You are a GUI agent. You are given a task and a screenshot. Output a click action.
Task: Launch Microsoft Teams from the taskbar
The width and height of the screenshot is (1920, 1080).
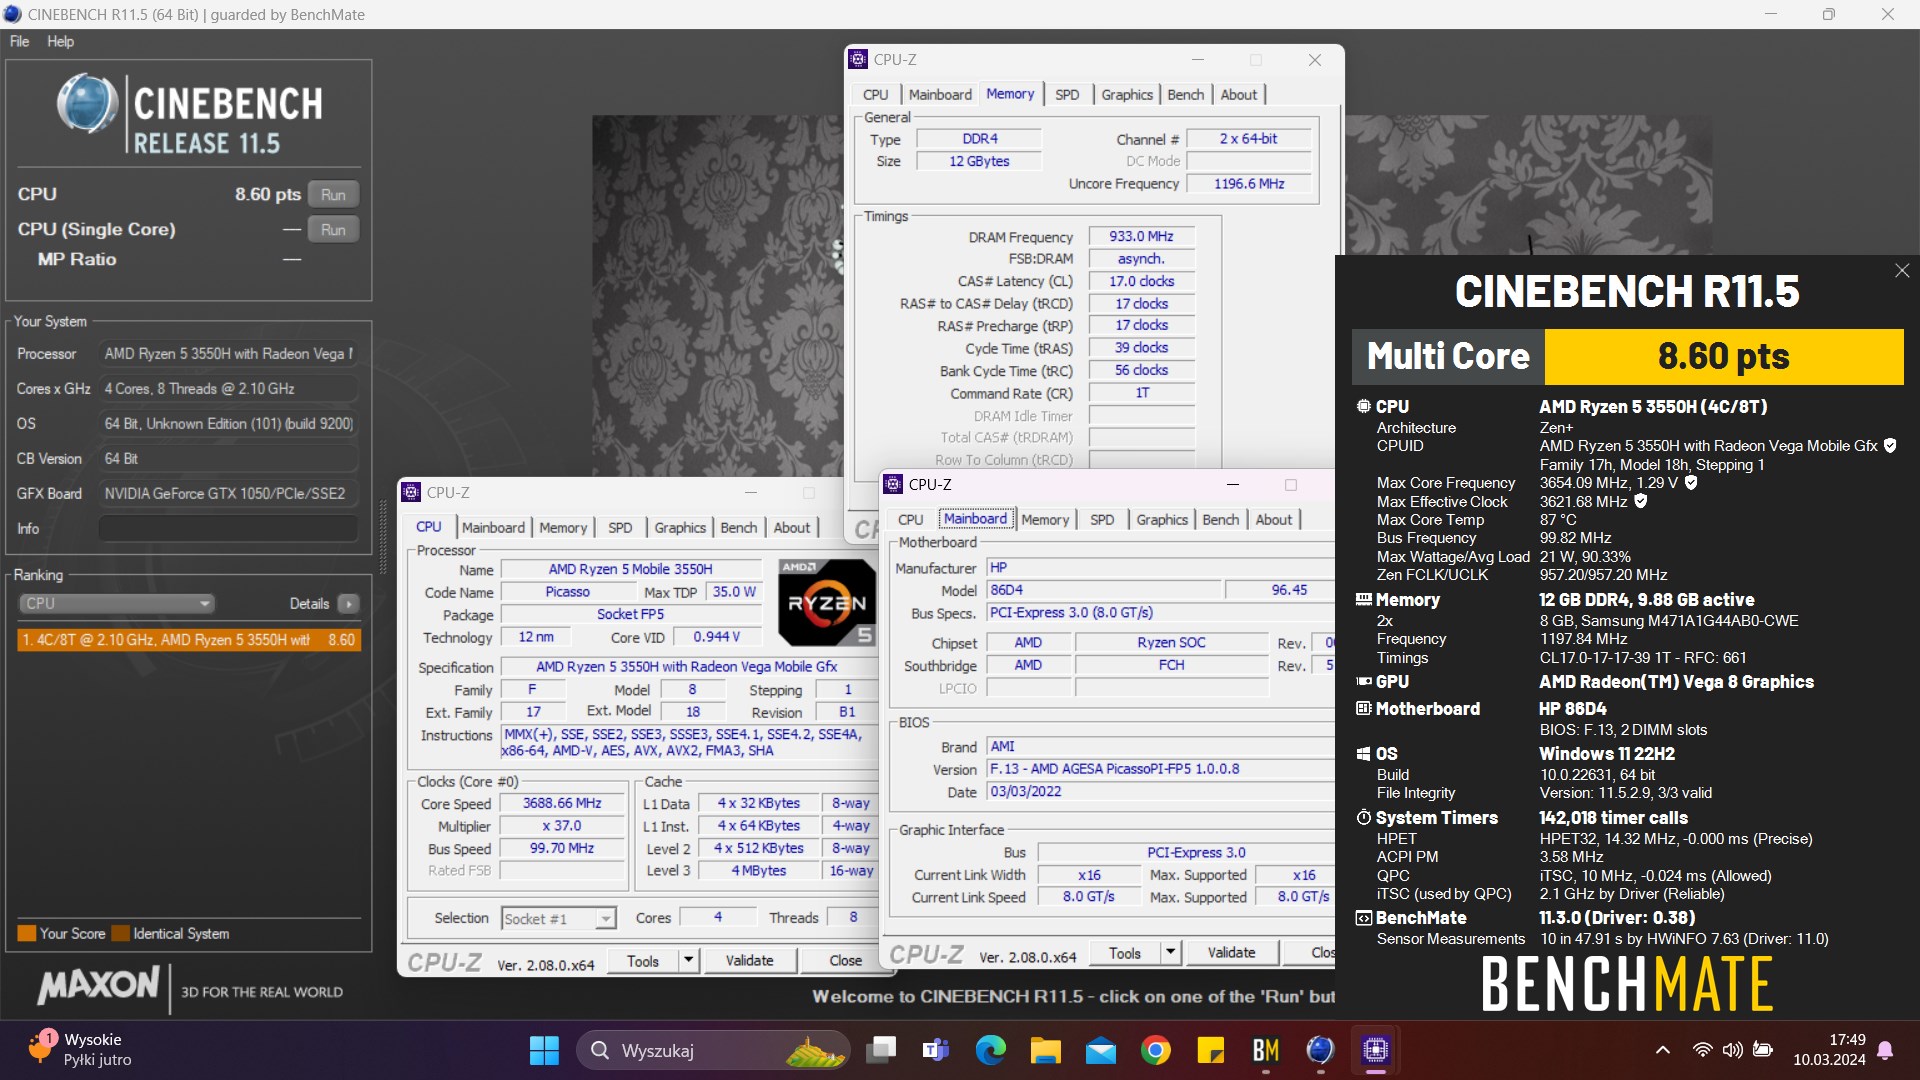tap(936, 1050)
